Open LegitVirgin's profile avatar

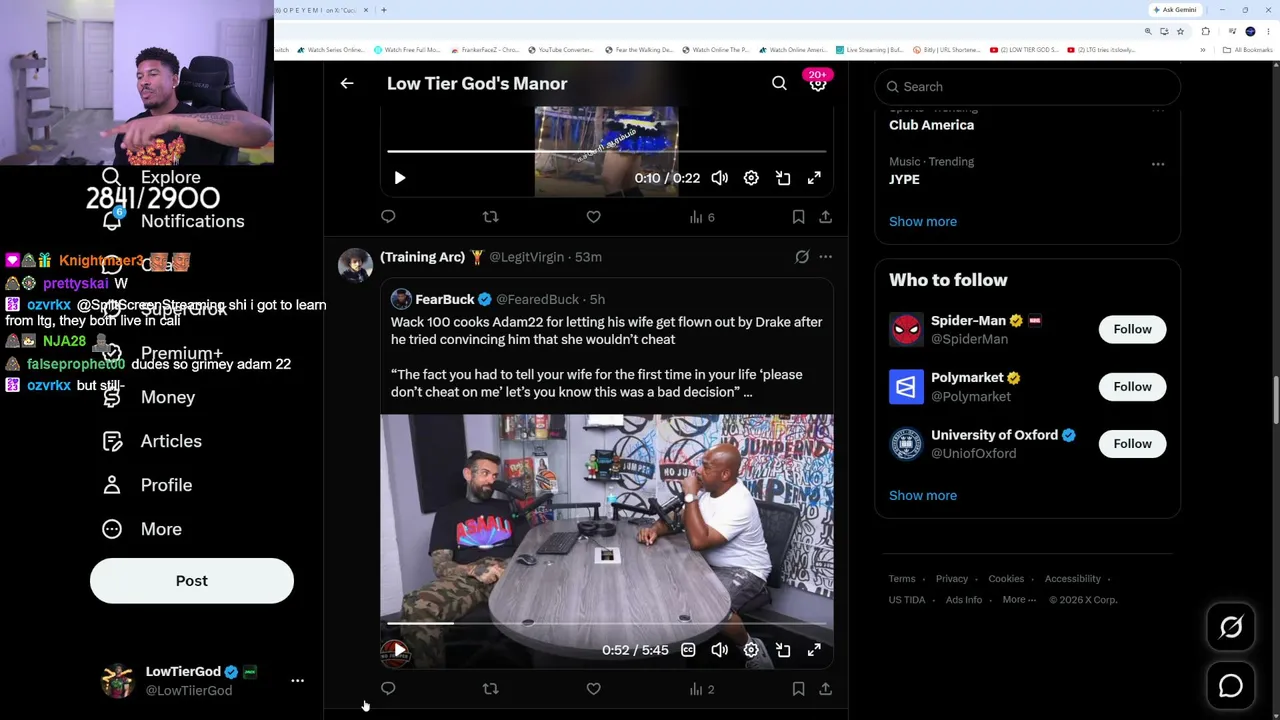tap(355, 265)
